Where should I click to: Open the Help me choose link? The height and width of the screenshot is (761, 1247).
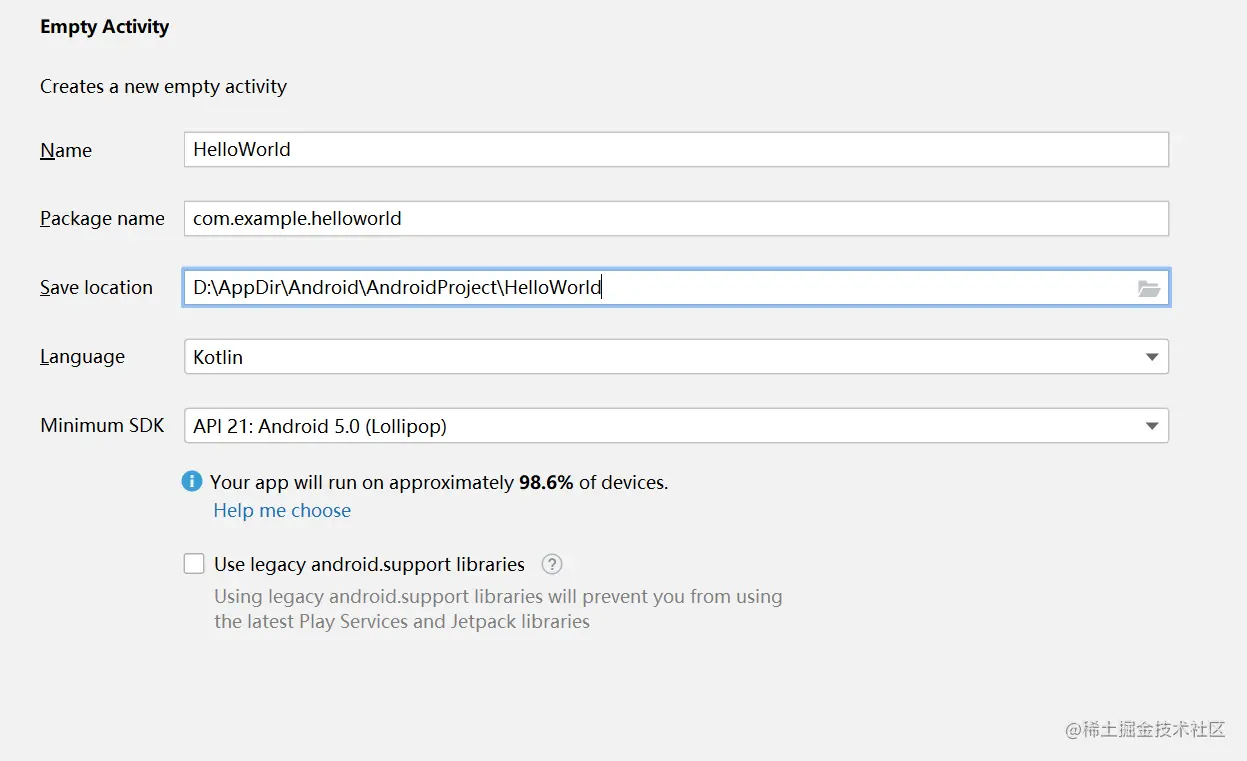282,510
